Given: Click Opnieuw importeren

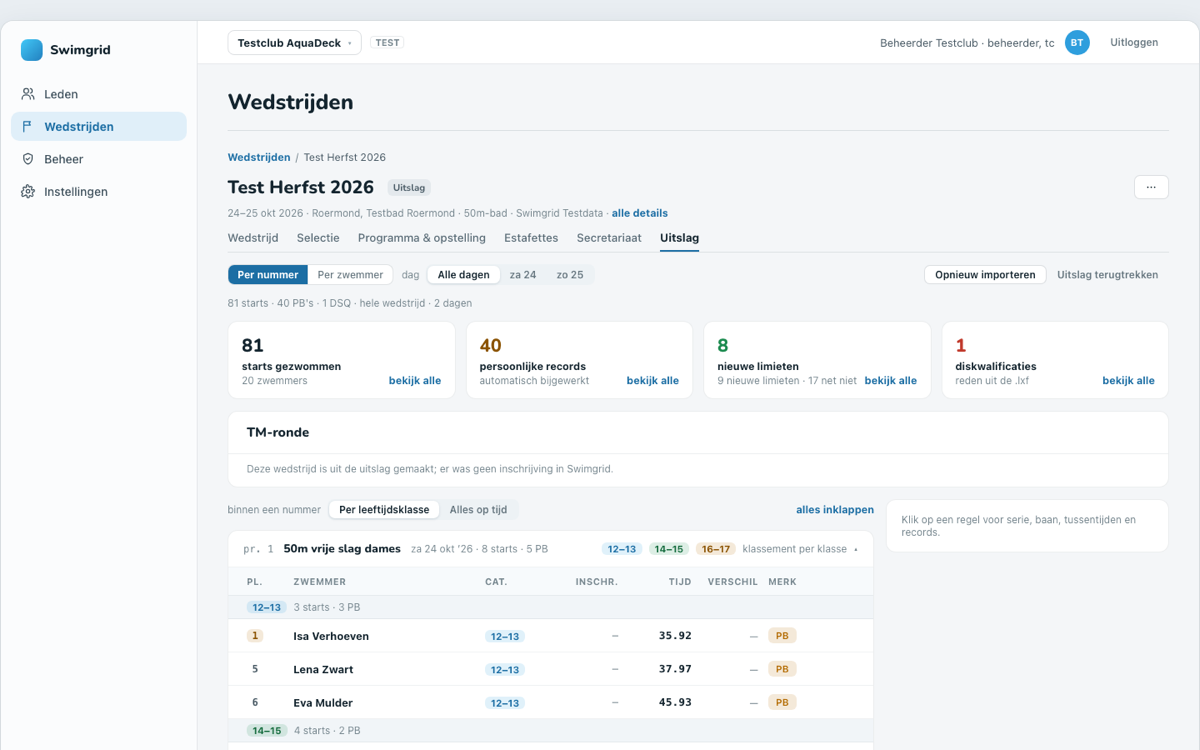Looking at the screenshot, I should pos(985,275).
